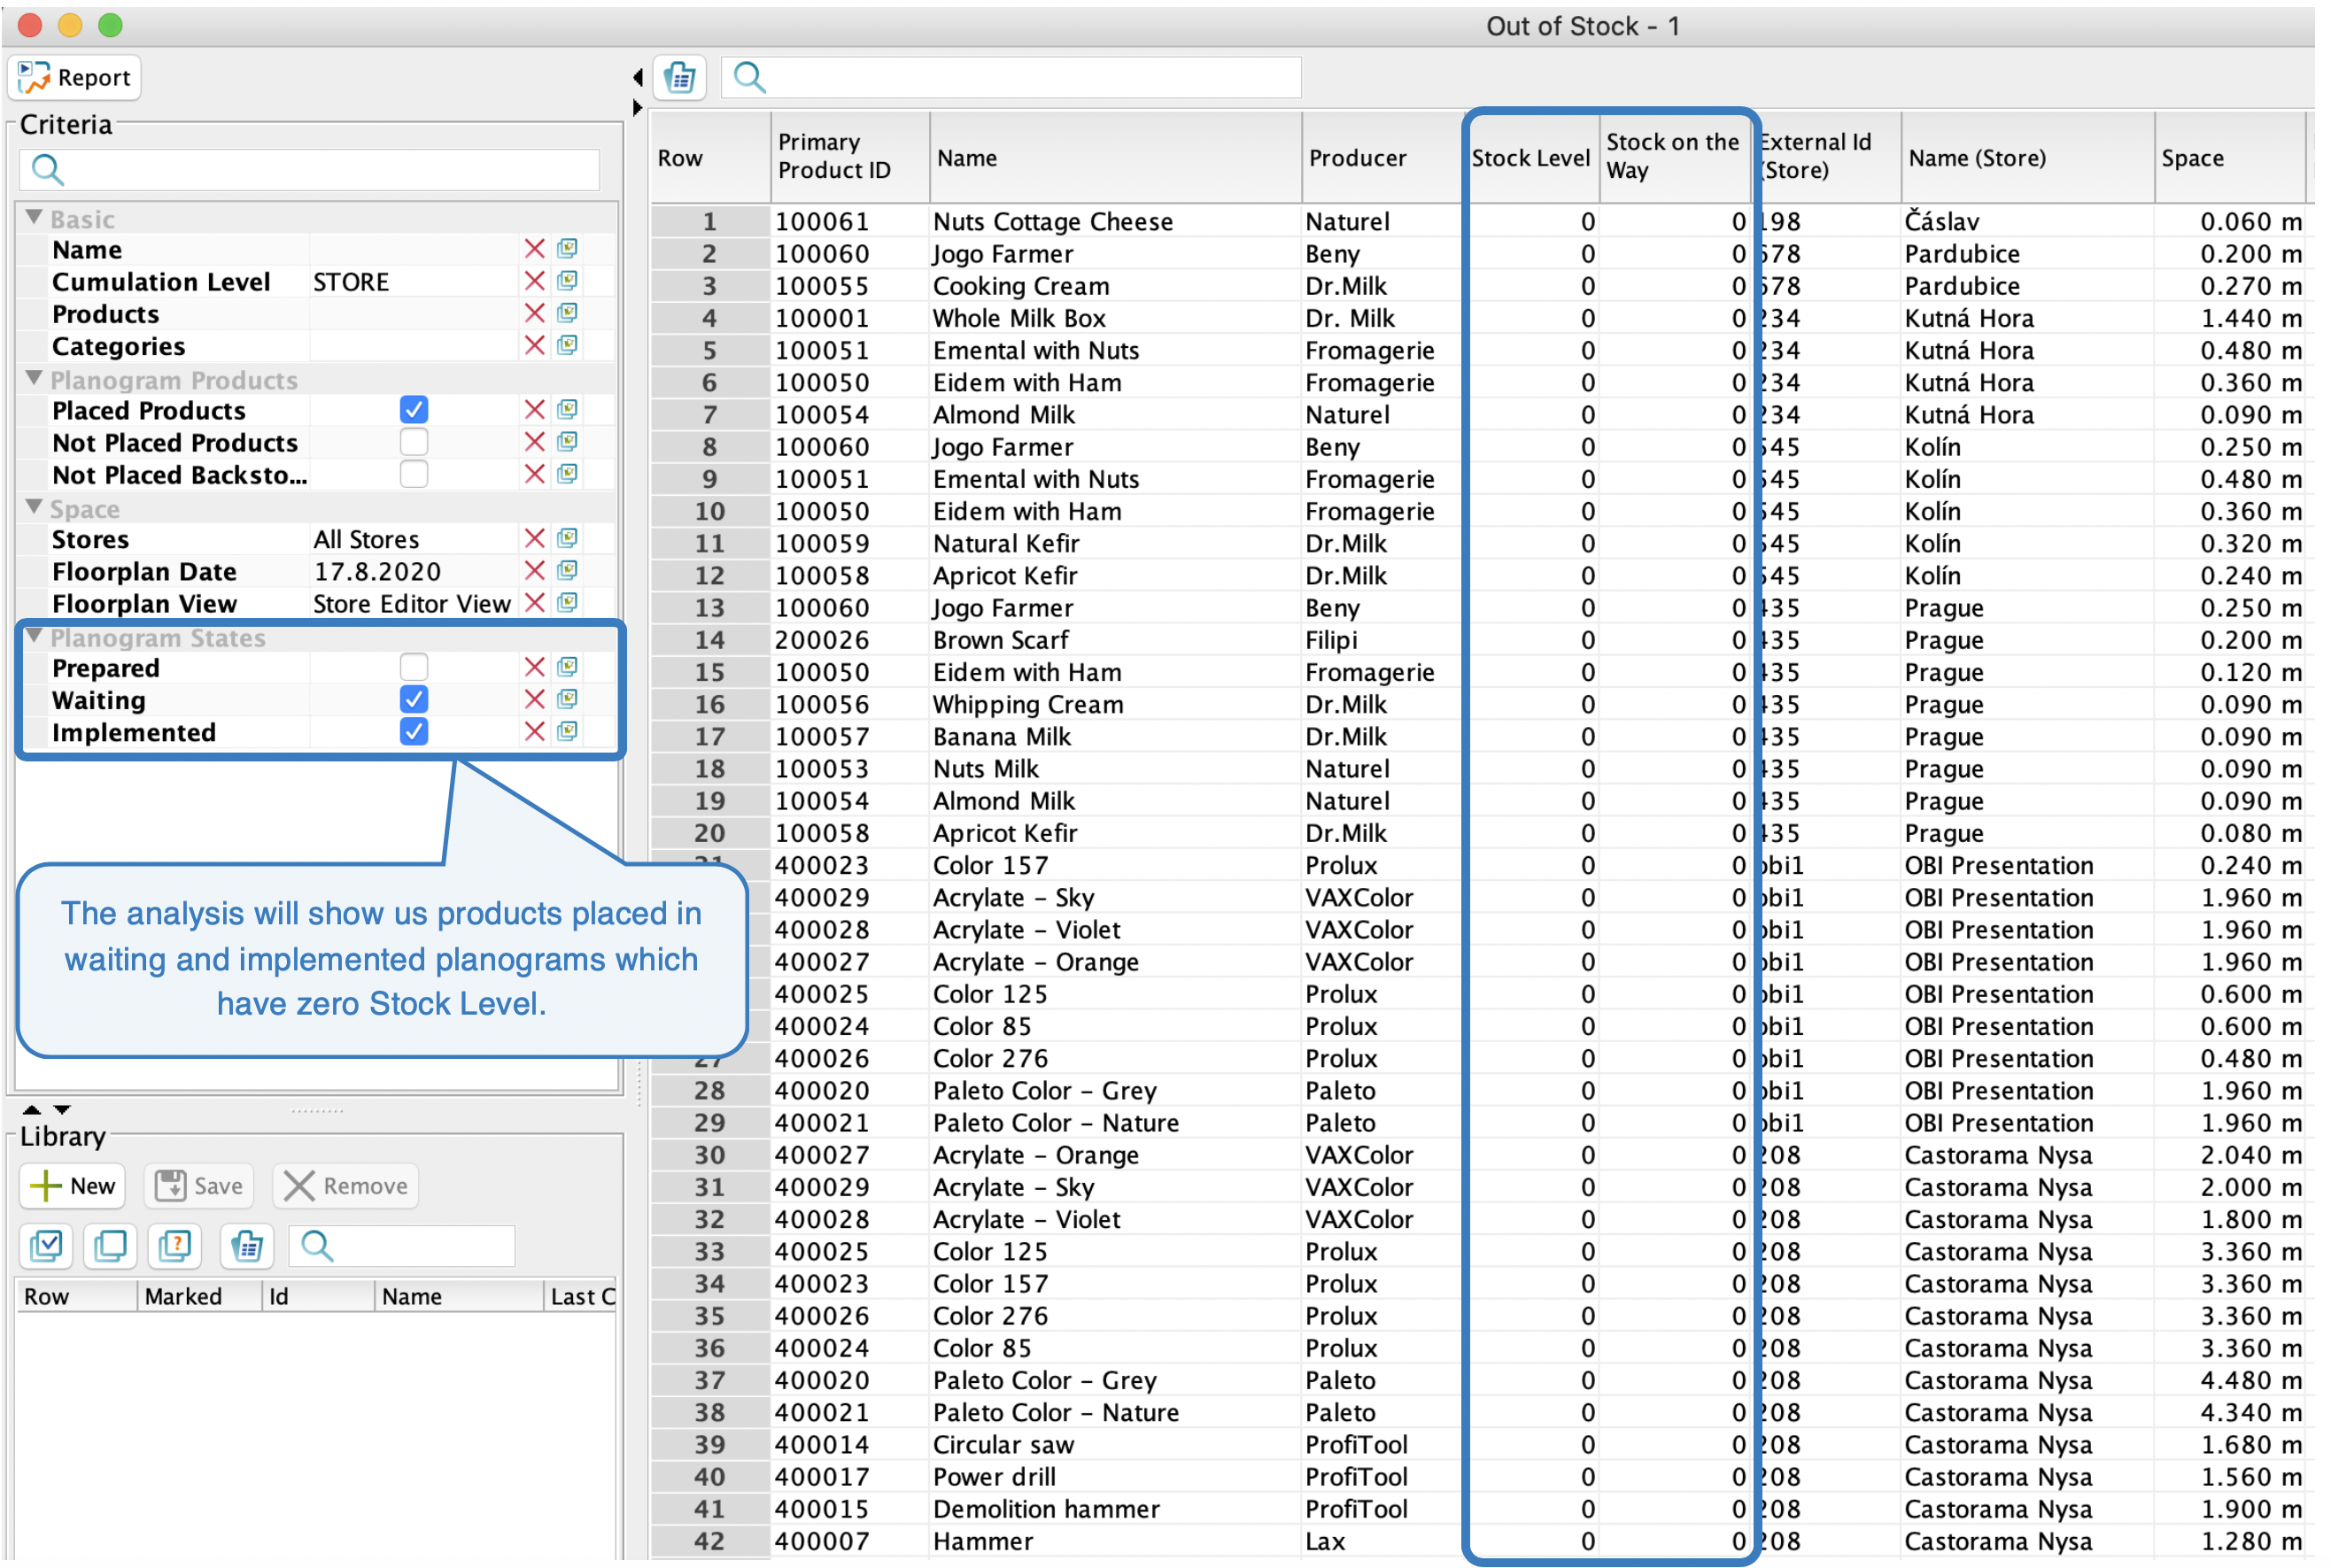Collapse the Basic criteria group

34,217
